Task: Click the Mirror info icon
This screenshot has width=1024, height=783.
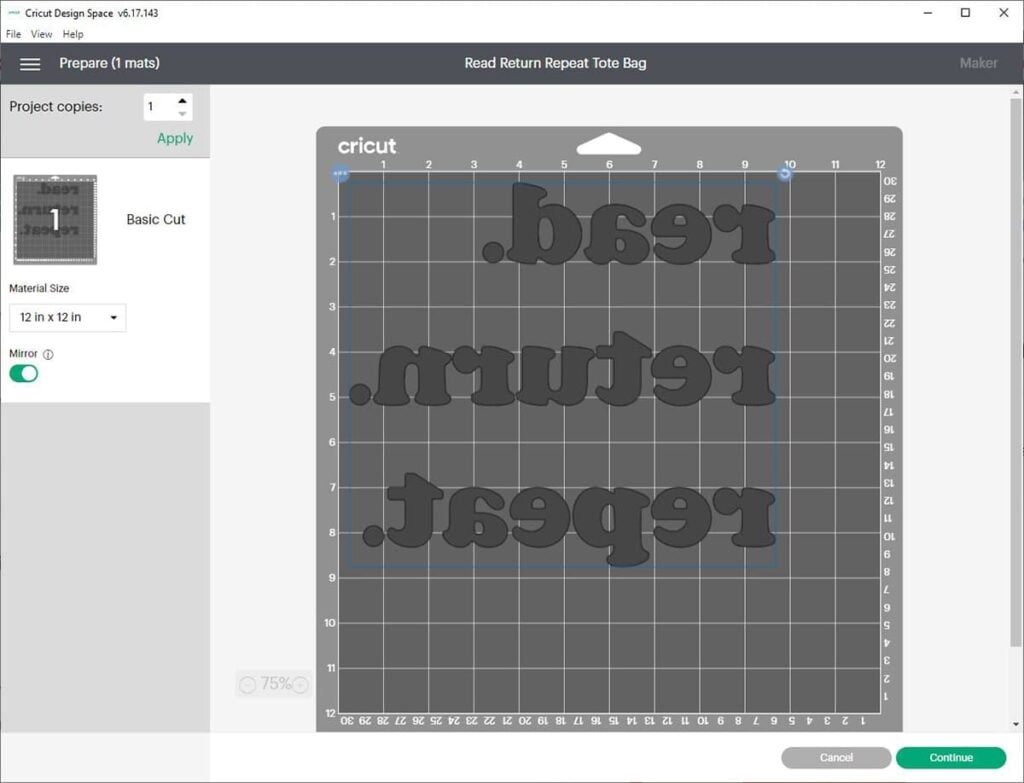Action: click(48, 354)
